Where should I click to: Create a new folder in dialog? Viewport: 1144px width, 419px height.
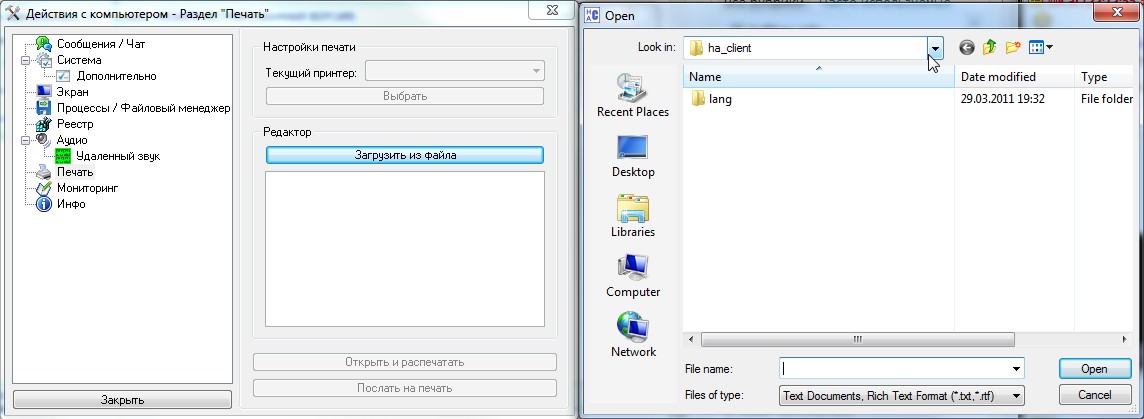(x=1013, y=47)
